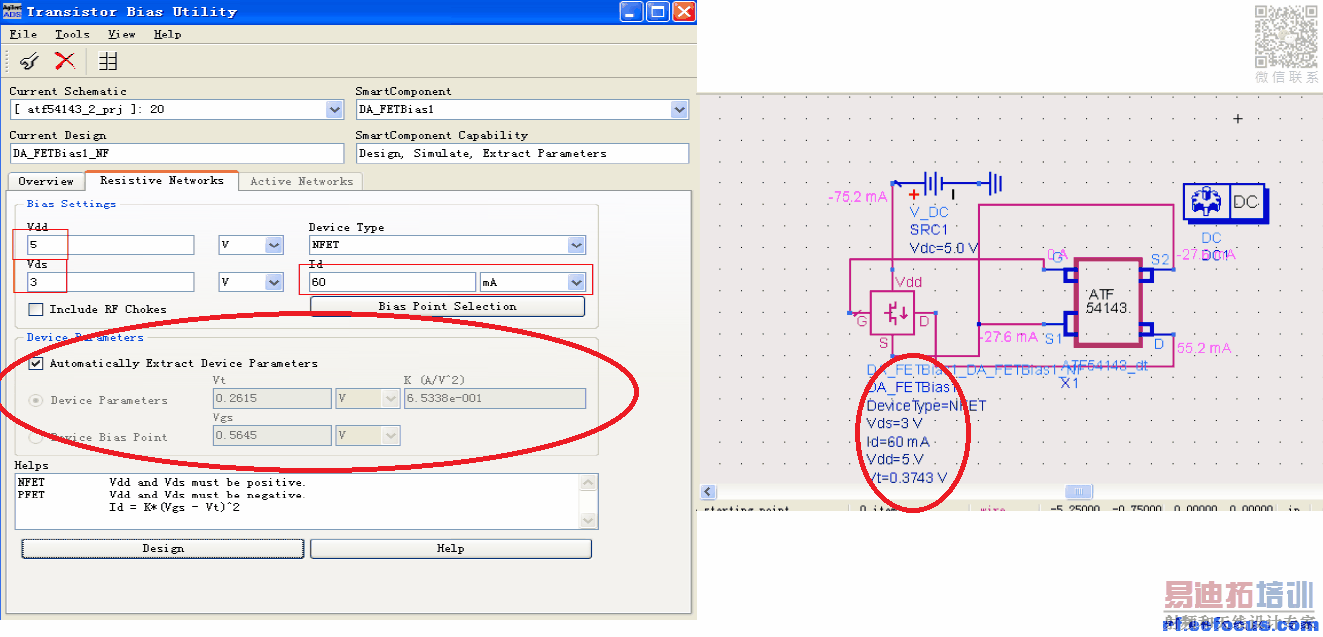Click the red X delete toolbar icon
The width and height of the screenshot is (1323, 637).
tap(65, 61)
